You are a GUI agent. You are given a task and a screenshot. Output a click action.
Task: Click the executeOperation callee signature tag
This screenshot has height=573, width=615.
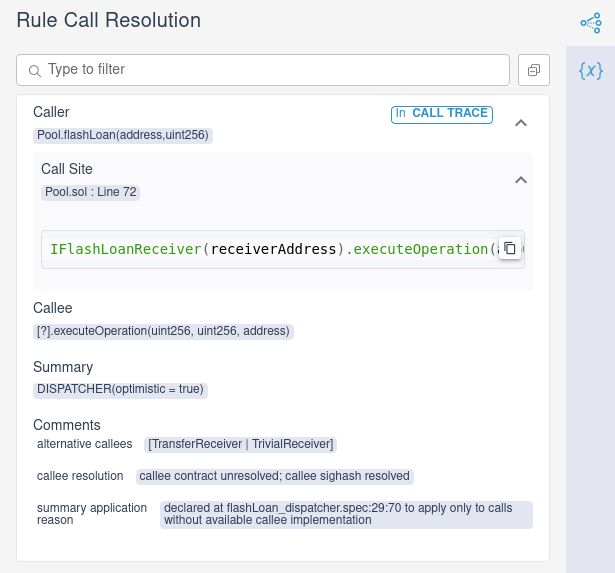164,331
